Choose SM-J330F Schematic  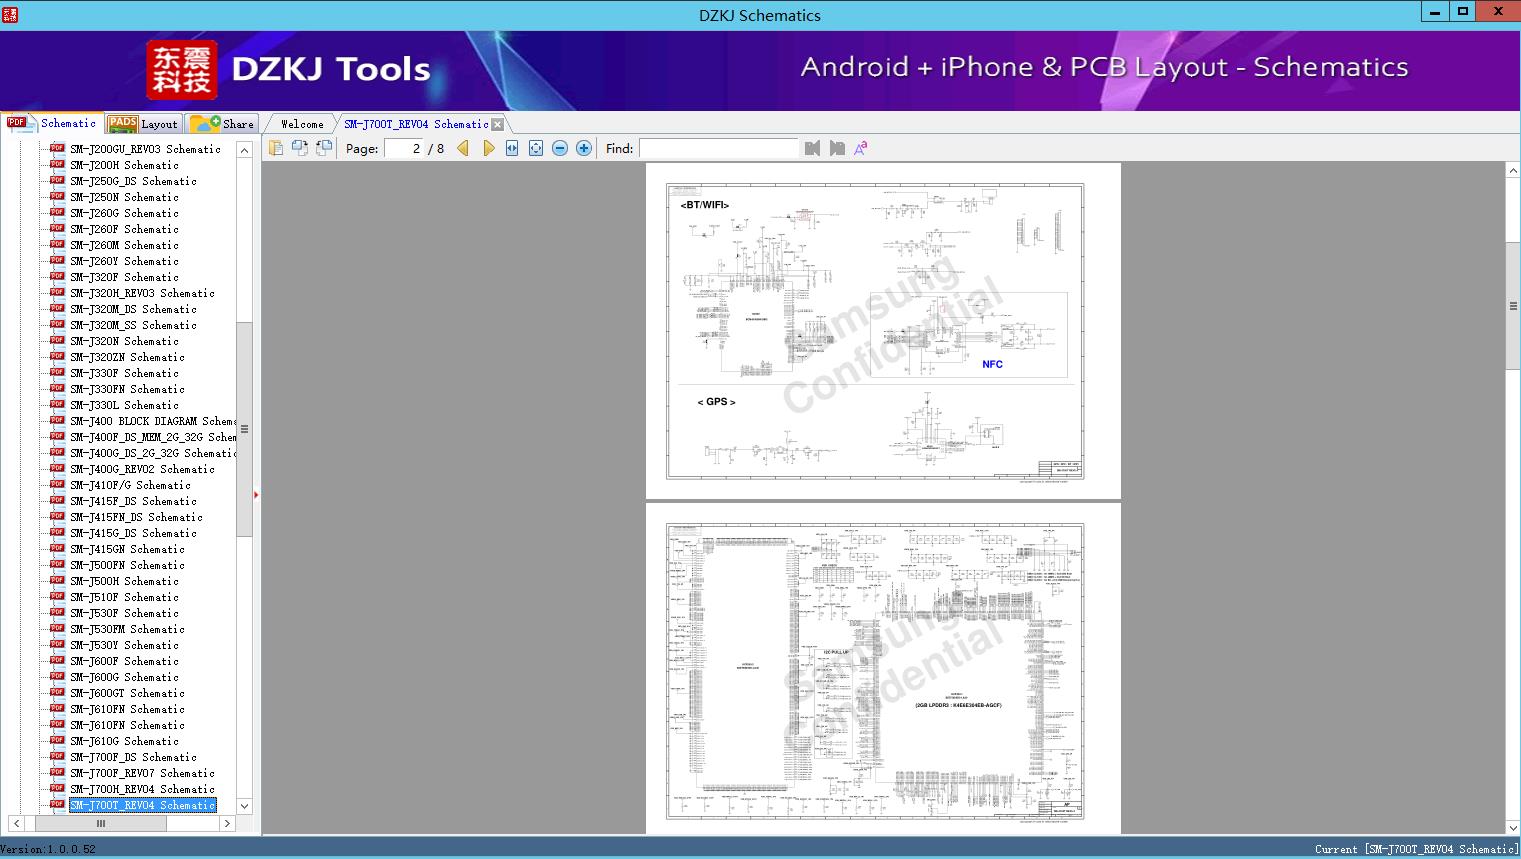(124, 373)
